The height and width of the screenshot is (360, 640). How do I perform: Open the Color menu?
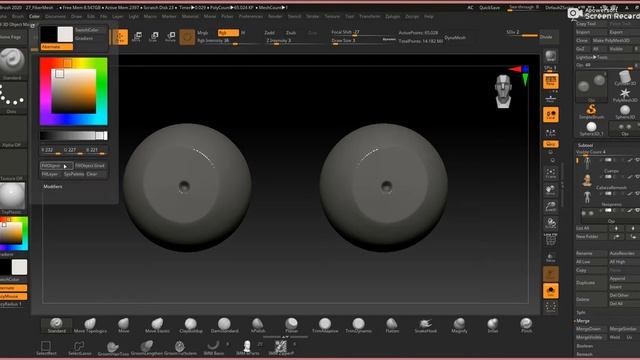(x=34, y=17)
